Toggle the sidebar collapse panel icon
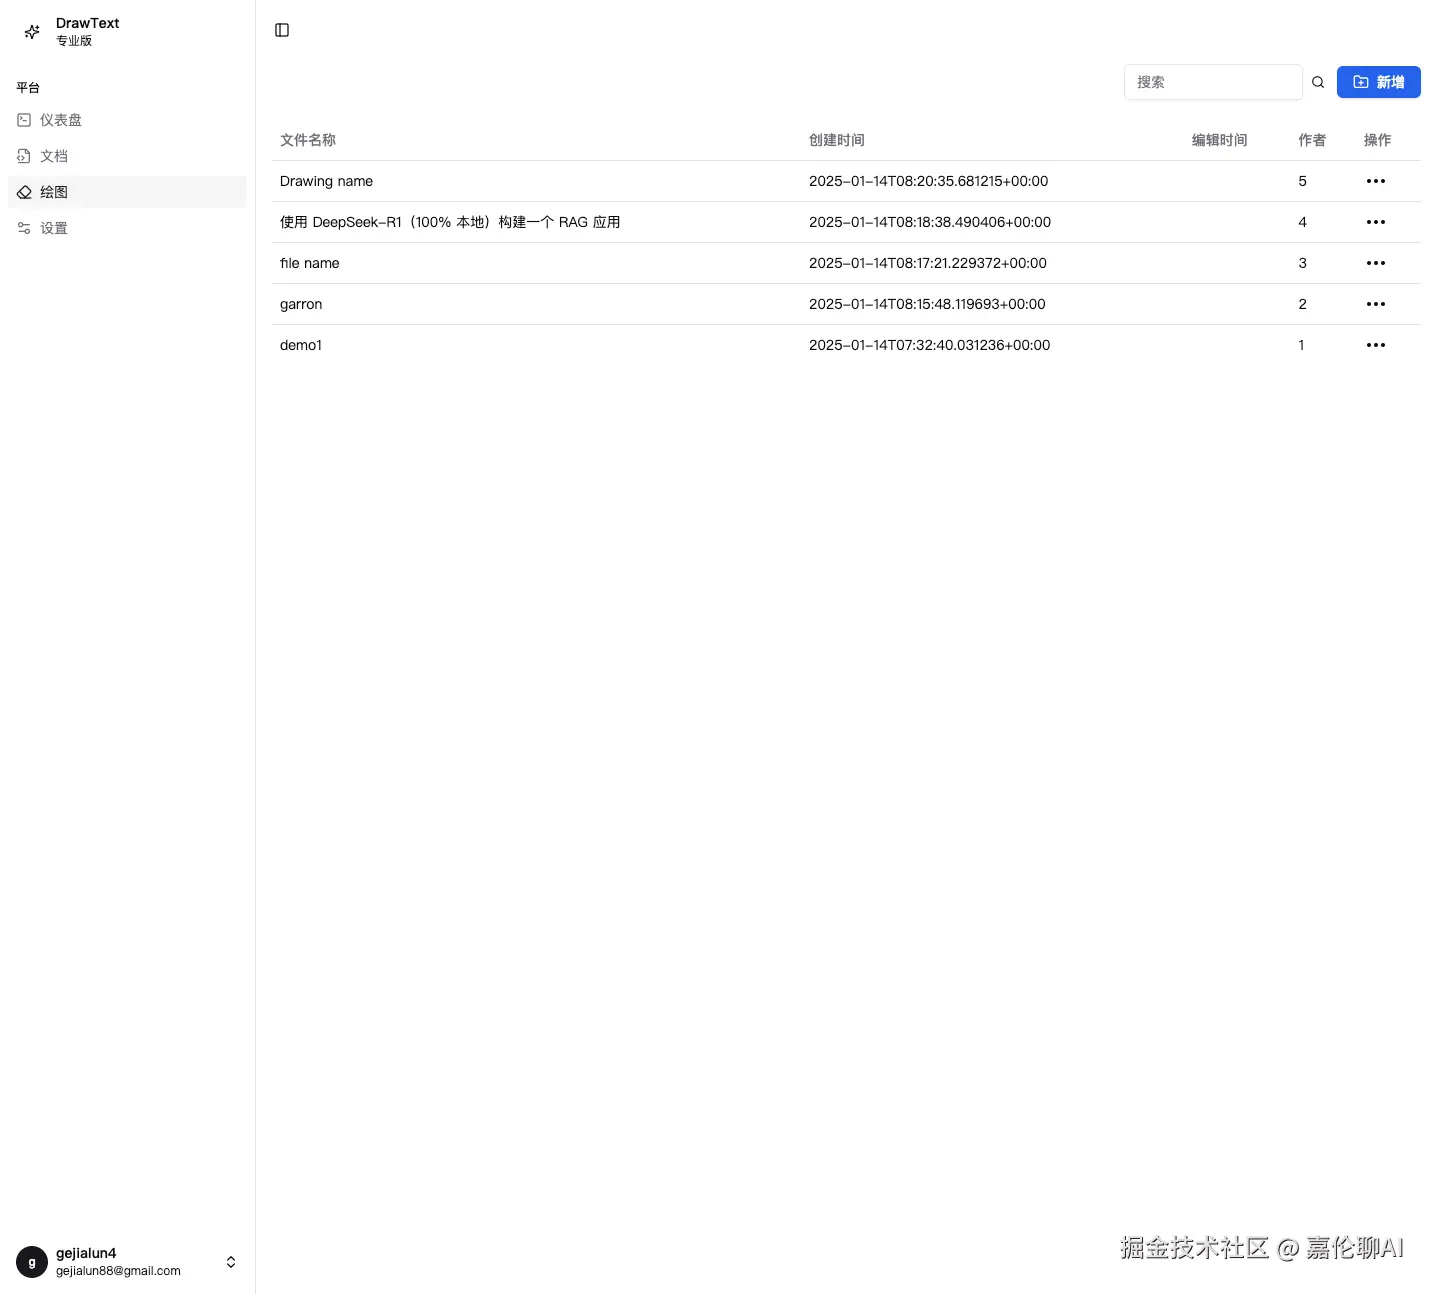 281,30
